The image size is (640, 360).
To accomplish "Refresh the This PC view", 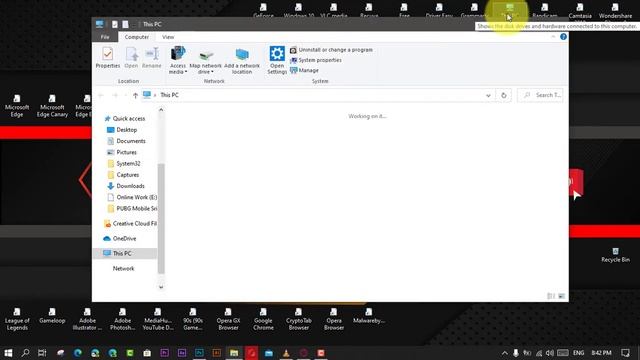I will point(503,95).
